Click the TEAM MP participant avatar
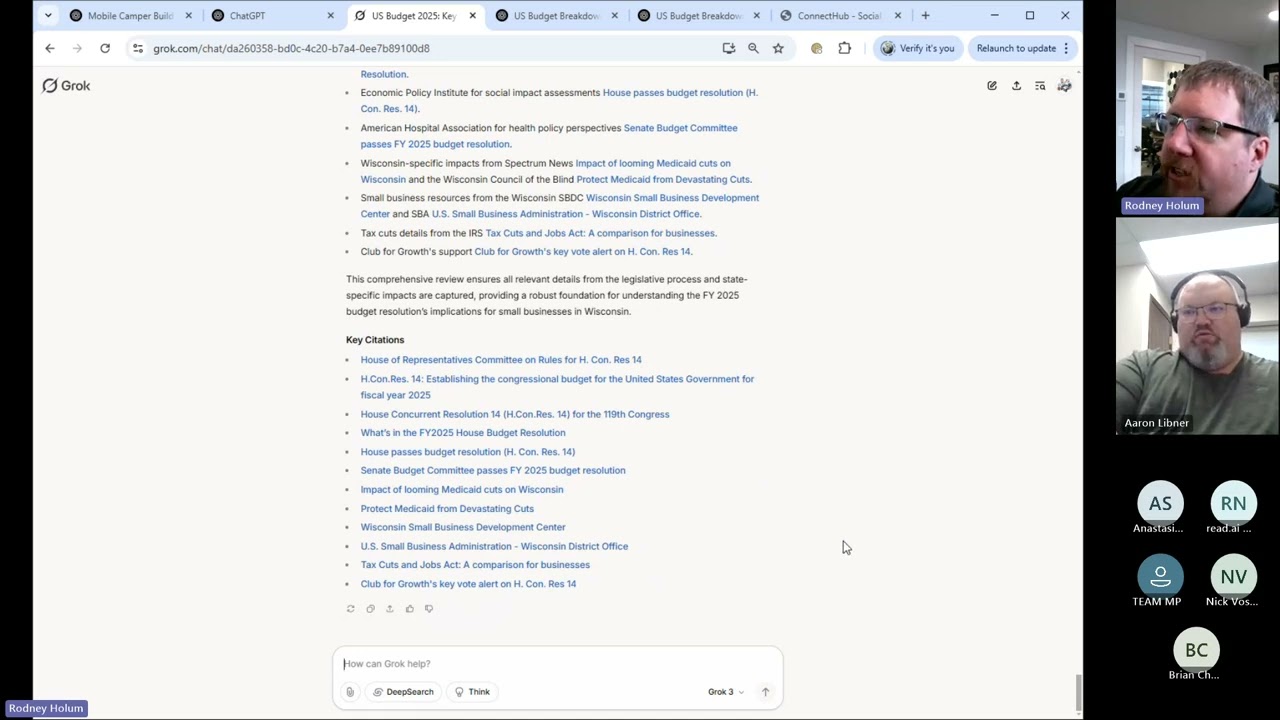This screenshot has width=1280, height=720. (x=1160, y=577)
